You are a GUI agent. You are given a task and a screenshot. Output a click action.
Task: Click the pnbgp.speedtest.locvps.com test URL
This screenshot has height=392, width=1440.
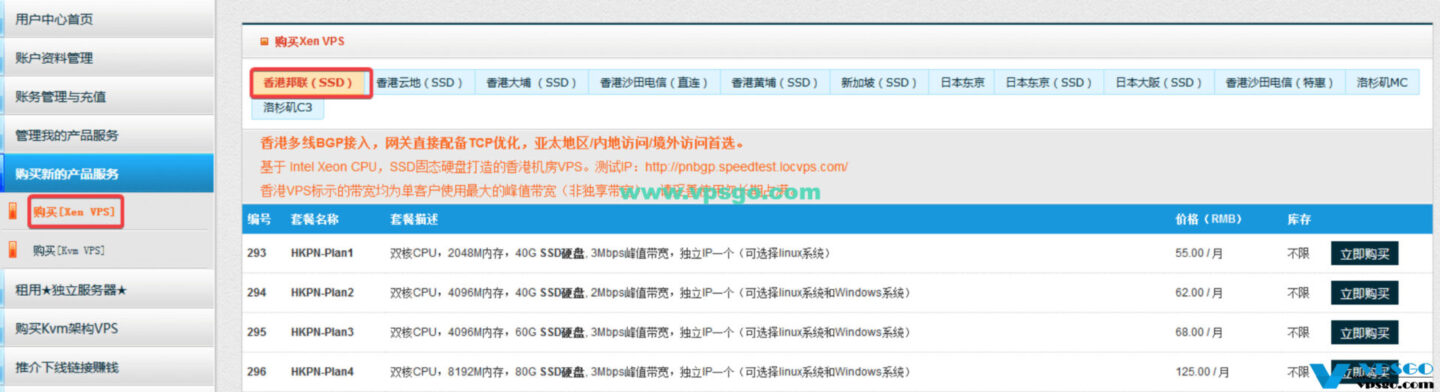tap(746, 166)
